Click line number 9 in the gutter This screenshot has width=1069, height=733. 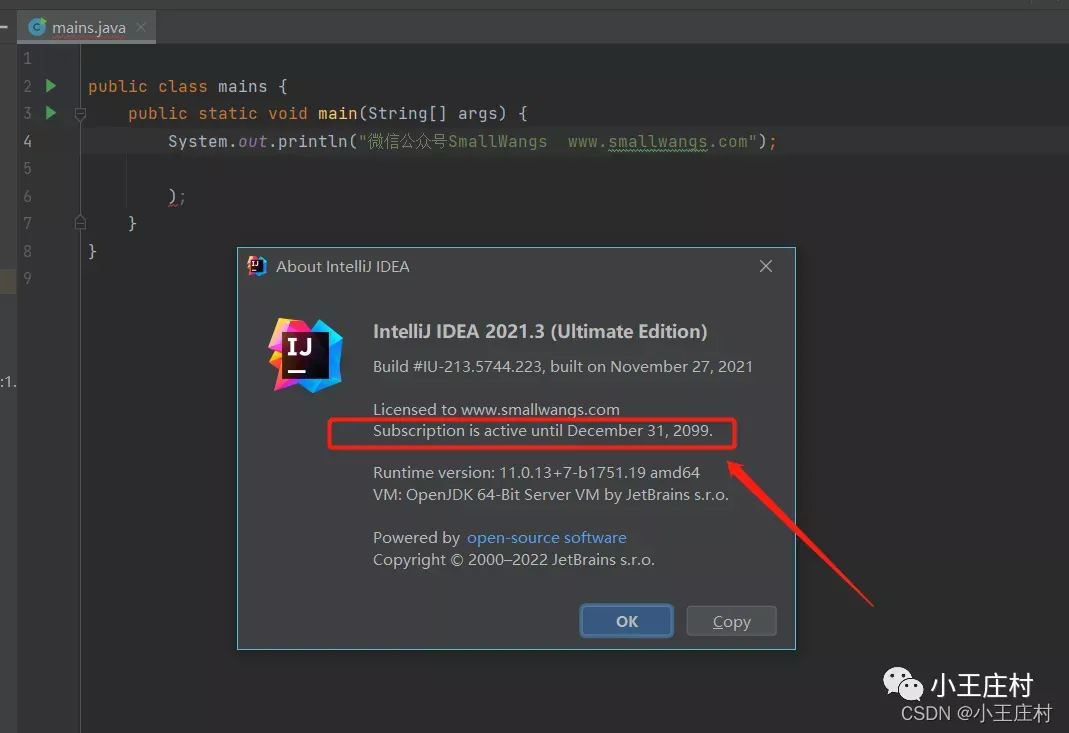point(27,278)
